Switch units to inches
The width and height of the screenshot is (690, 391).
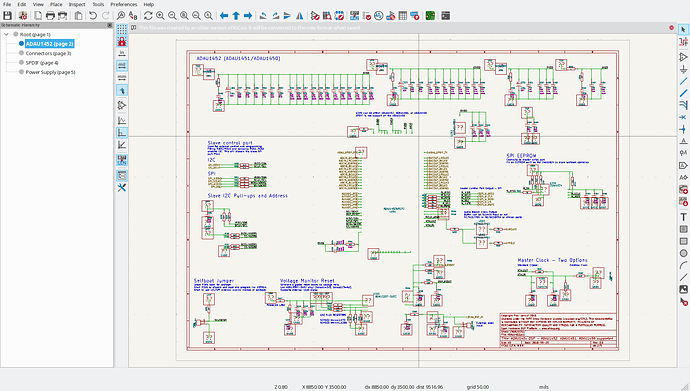(122, 53)
